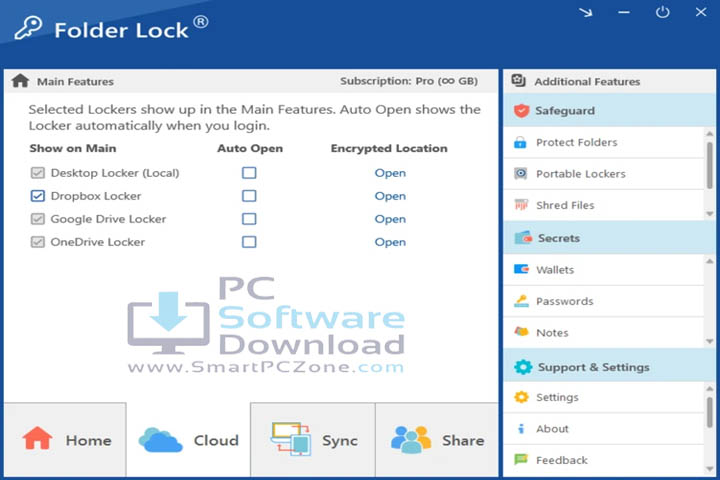Enable Auto Open for Dropbox Locker
720x480 pixels.
(249, 196)
